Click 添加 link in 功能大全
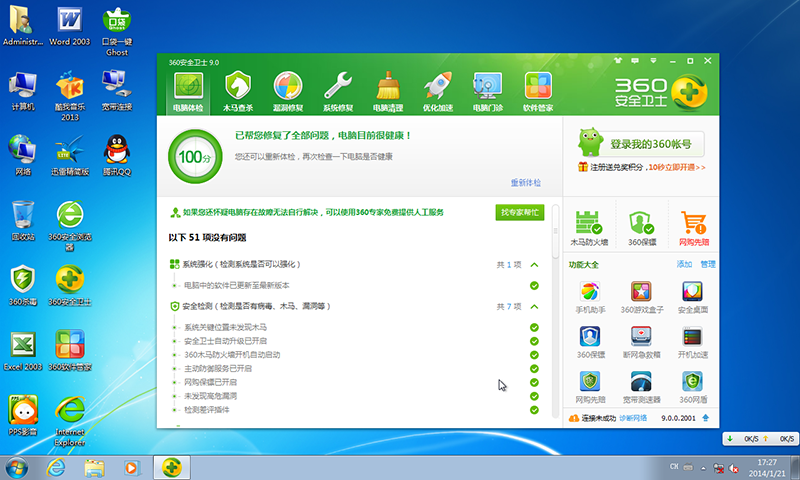800x480 pixels. tap(684, 264)
